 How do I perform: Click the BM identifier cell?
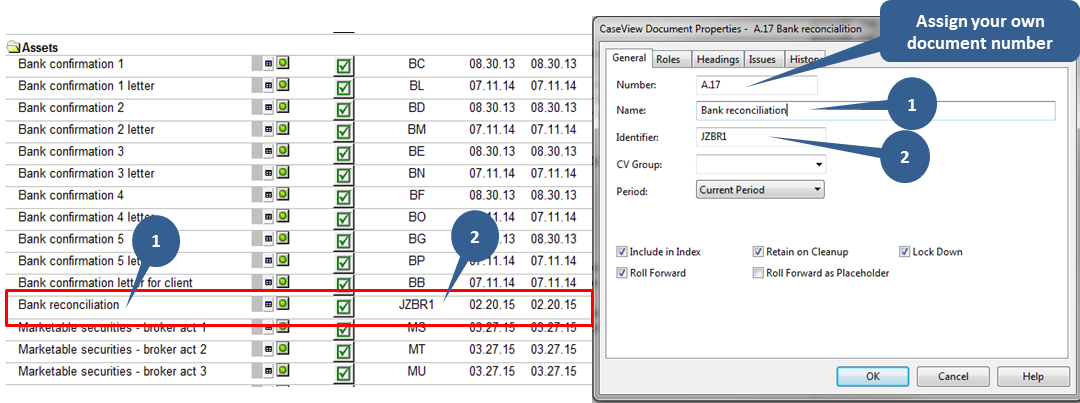click(417, 130)
